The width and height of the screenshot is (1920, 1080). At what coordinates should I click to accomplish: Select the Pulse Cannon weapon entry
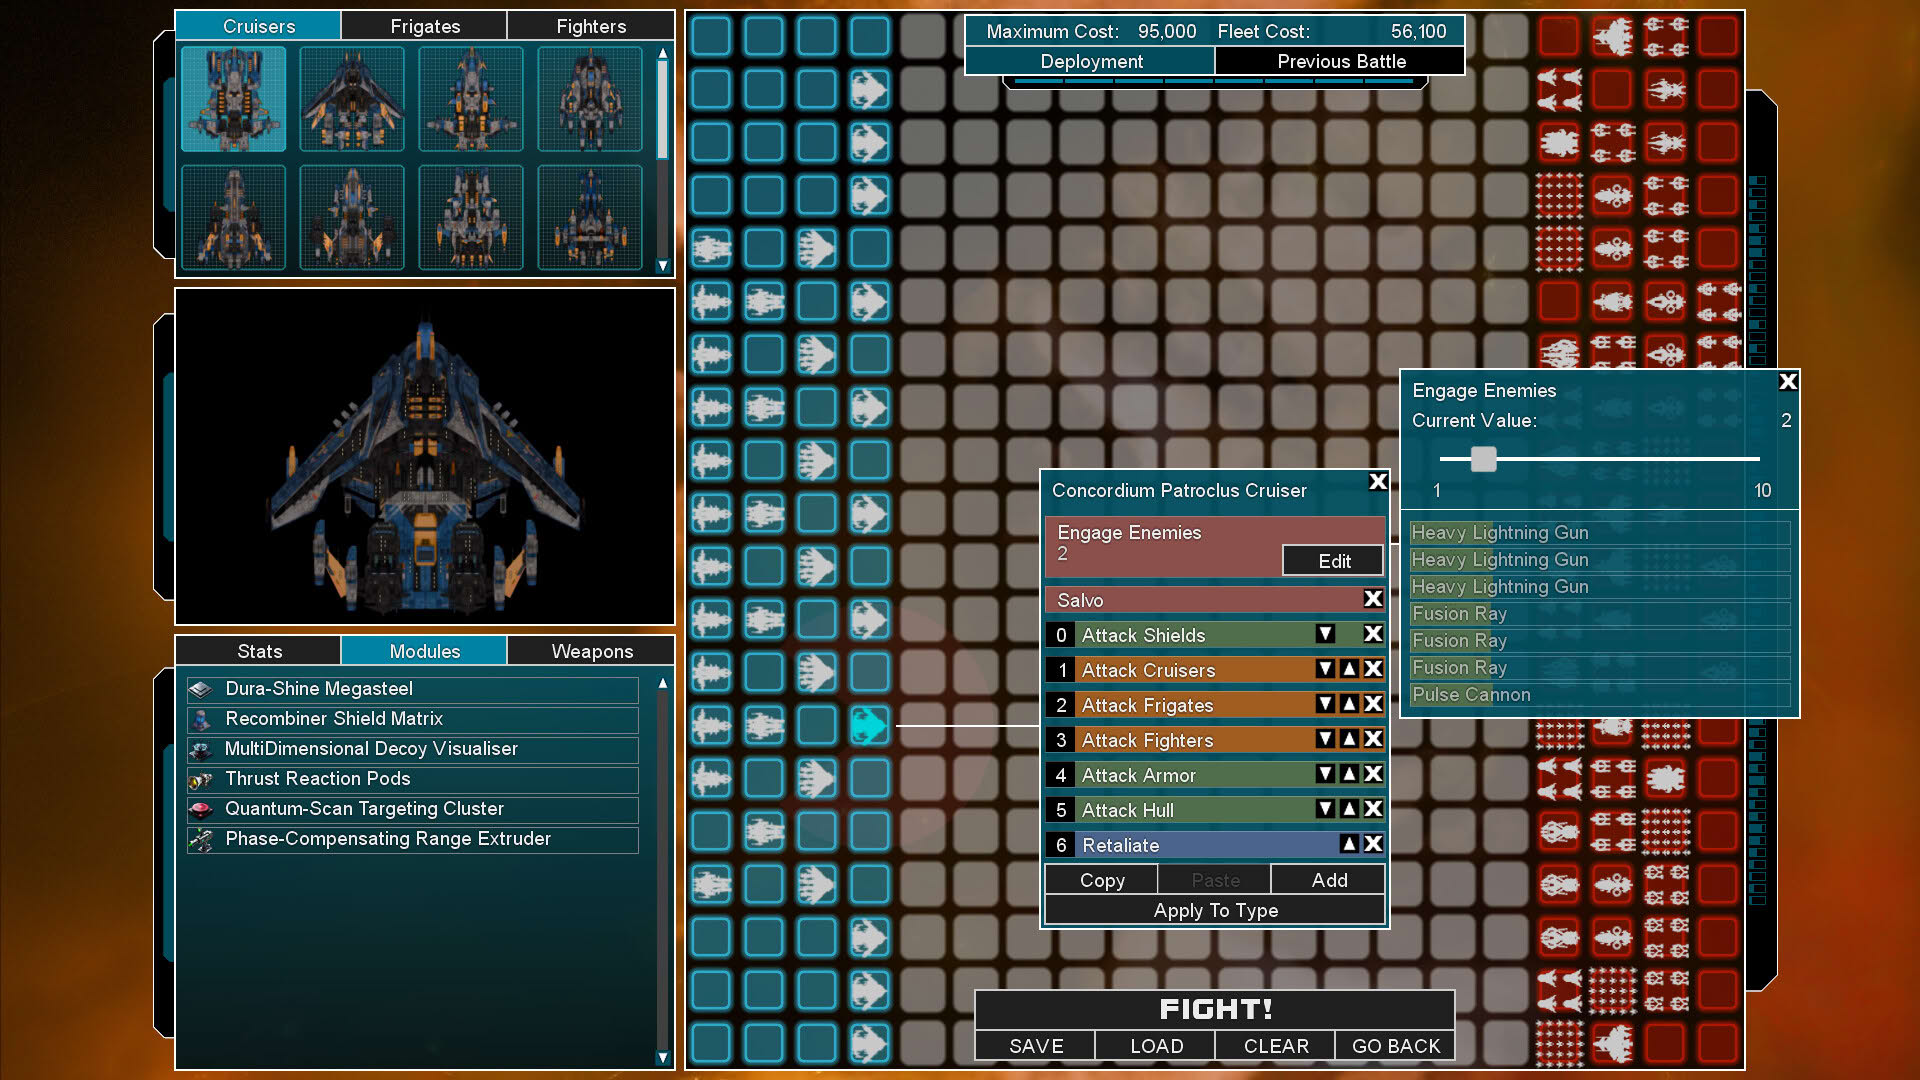click(1599, 695)
